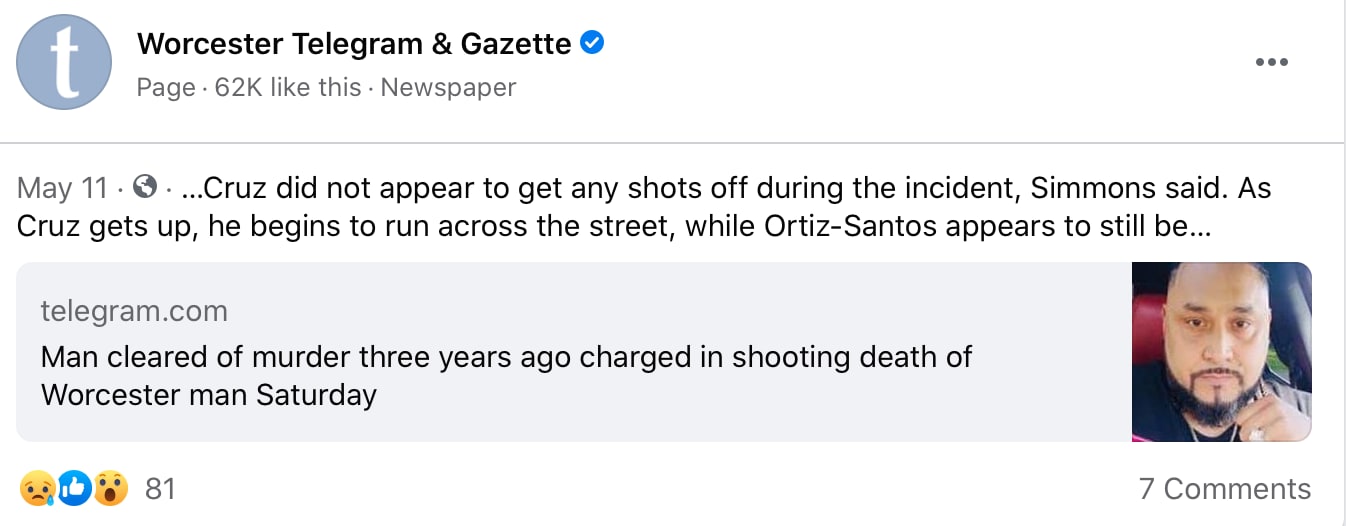1346x526 pixels.
Task: Expand truncated post text ending "still be…"
Action: point(1196,226)
